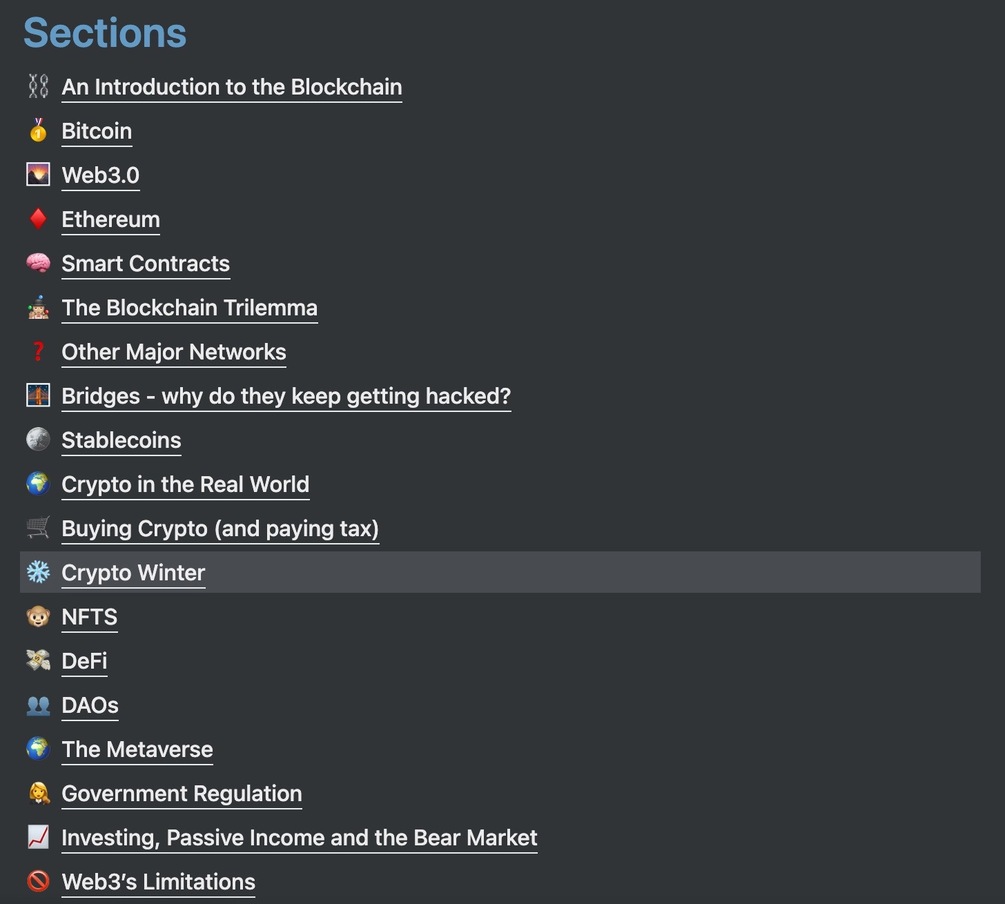
Task: Click the red question mark icon
Action: (38, 352)
